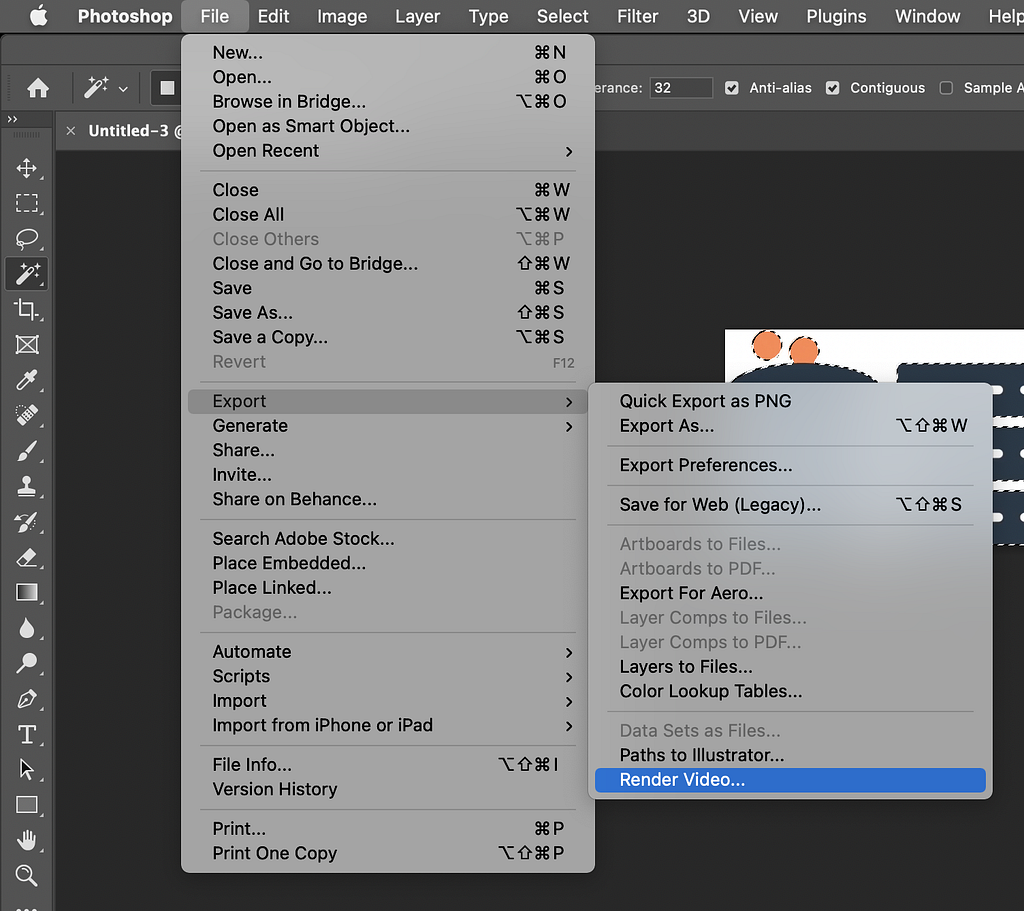Select the Eyedropper tool

[26, 379]
